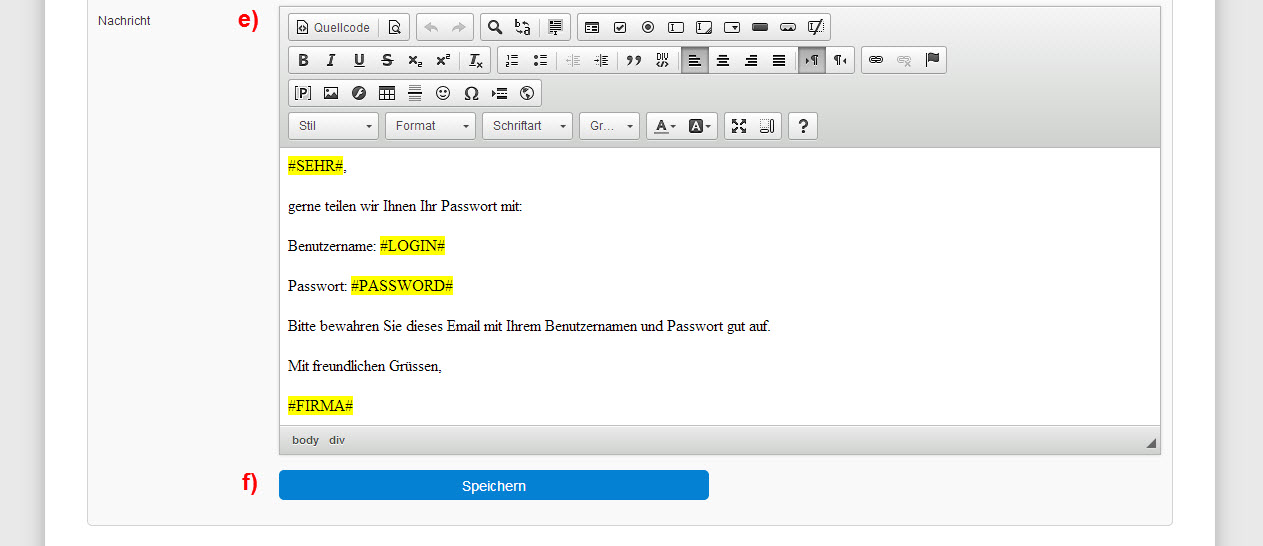This screenshot has width=1263, height=546.
Task: Insert a text field form element
Action: [676, 27]
